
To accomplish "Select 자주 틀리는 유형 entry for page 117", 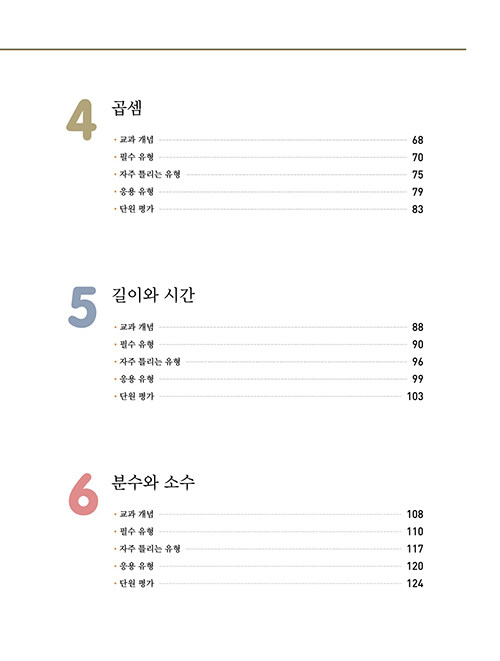I will [x=150, y=548].
